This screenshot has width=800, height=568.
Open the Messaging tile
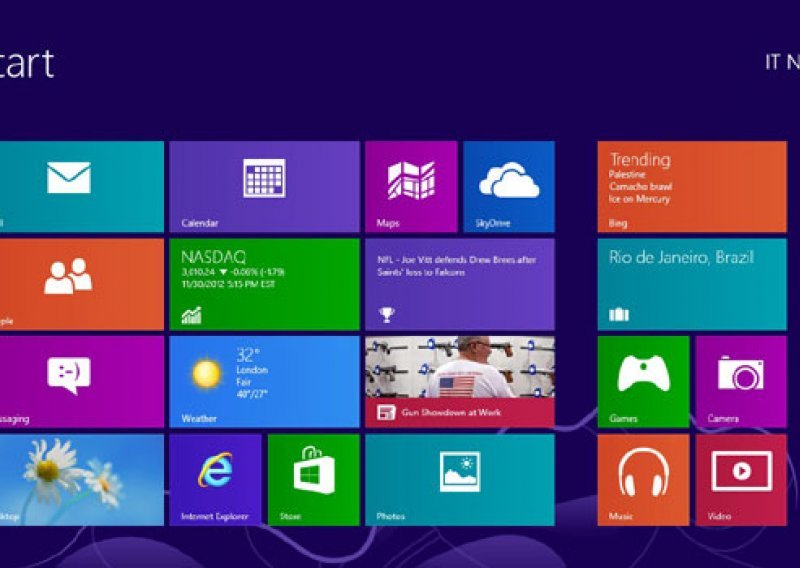coord(82,382)
